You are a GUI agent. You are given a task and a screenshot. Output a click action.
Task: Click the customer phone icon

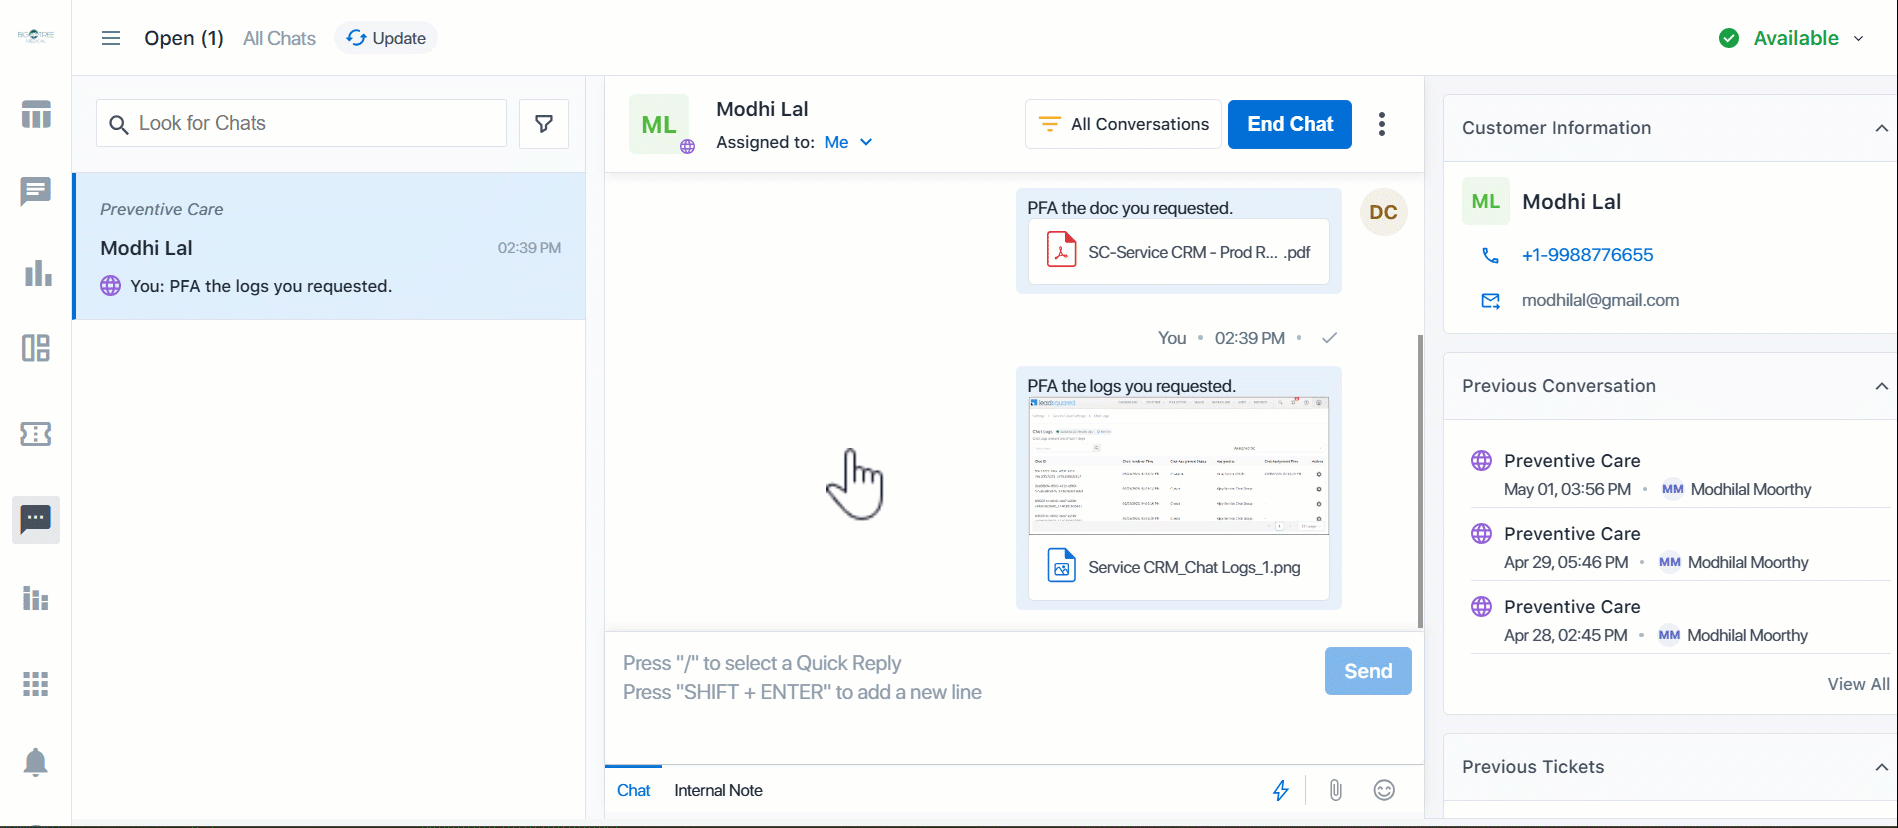pos(1490,255)
